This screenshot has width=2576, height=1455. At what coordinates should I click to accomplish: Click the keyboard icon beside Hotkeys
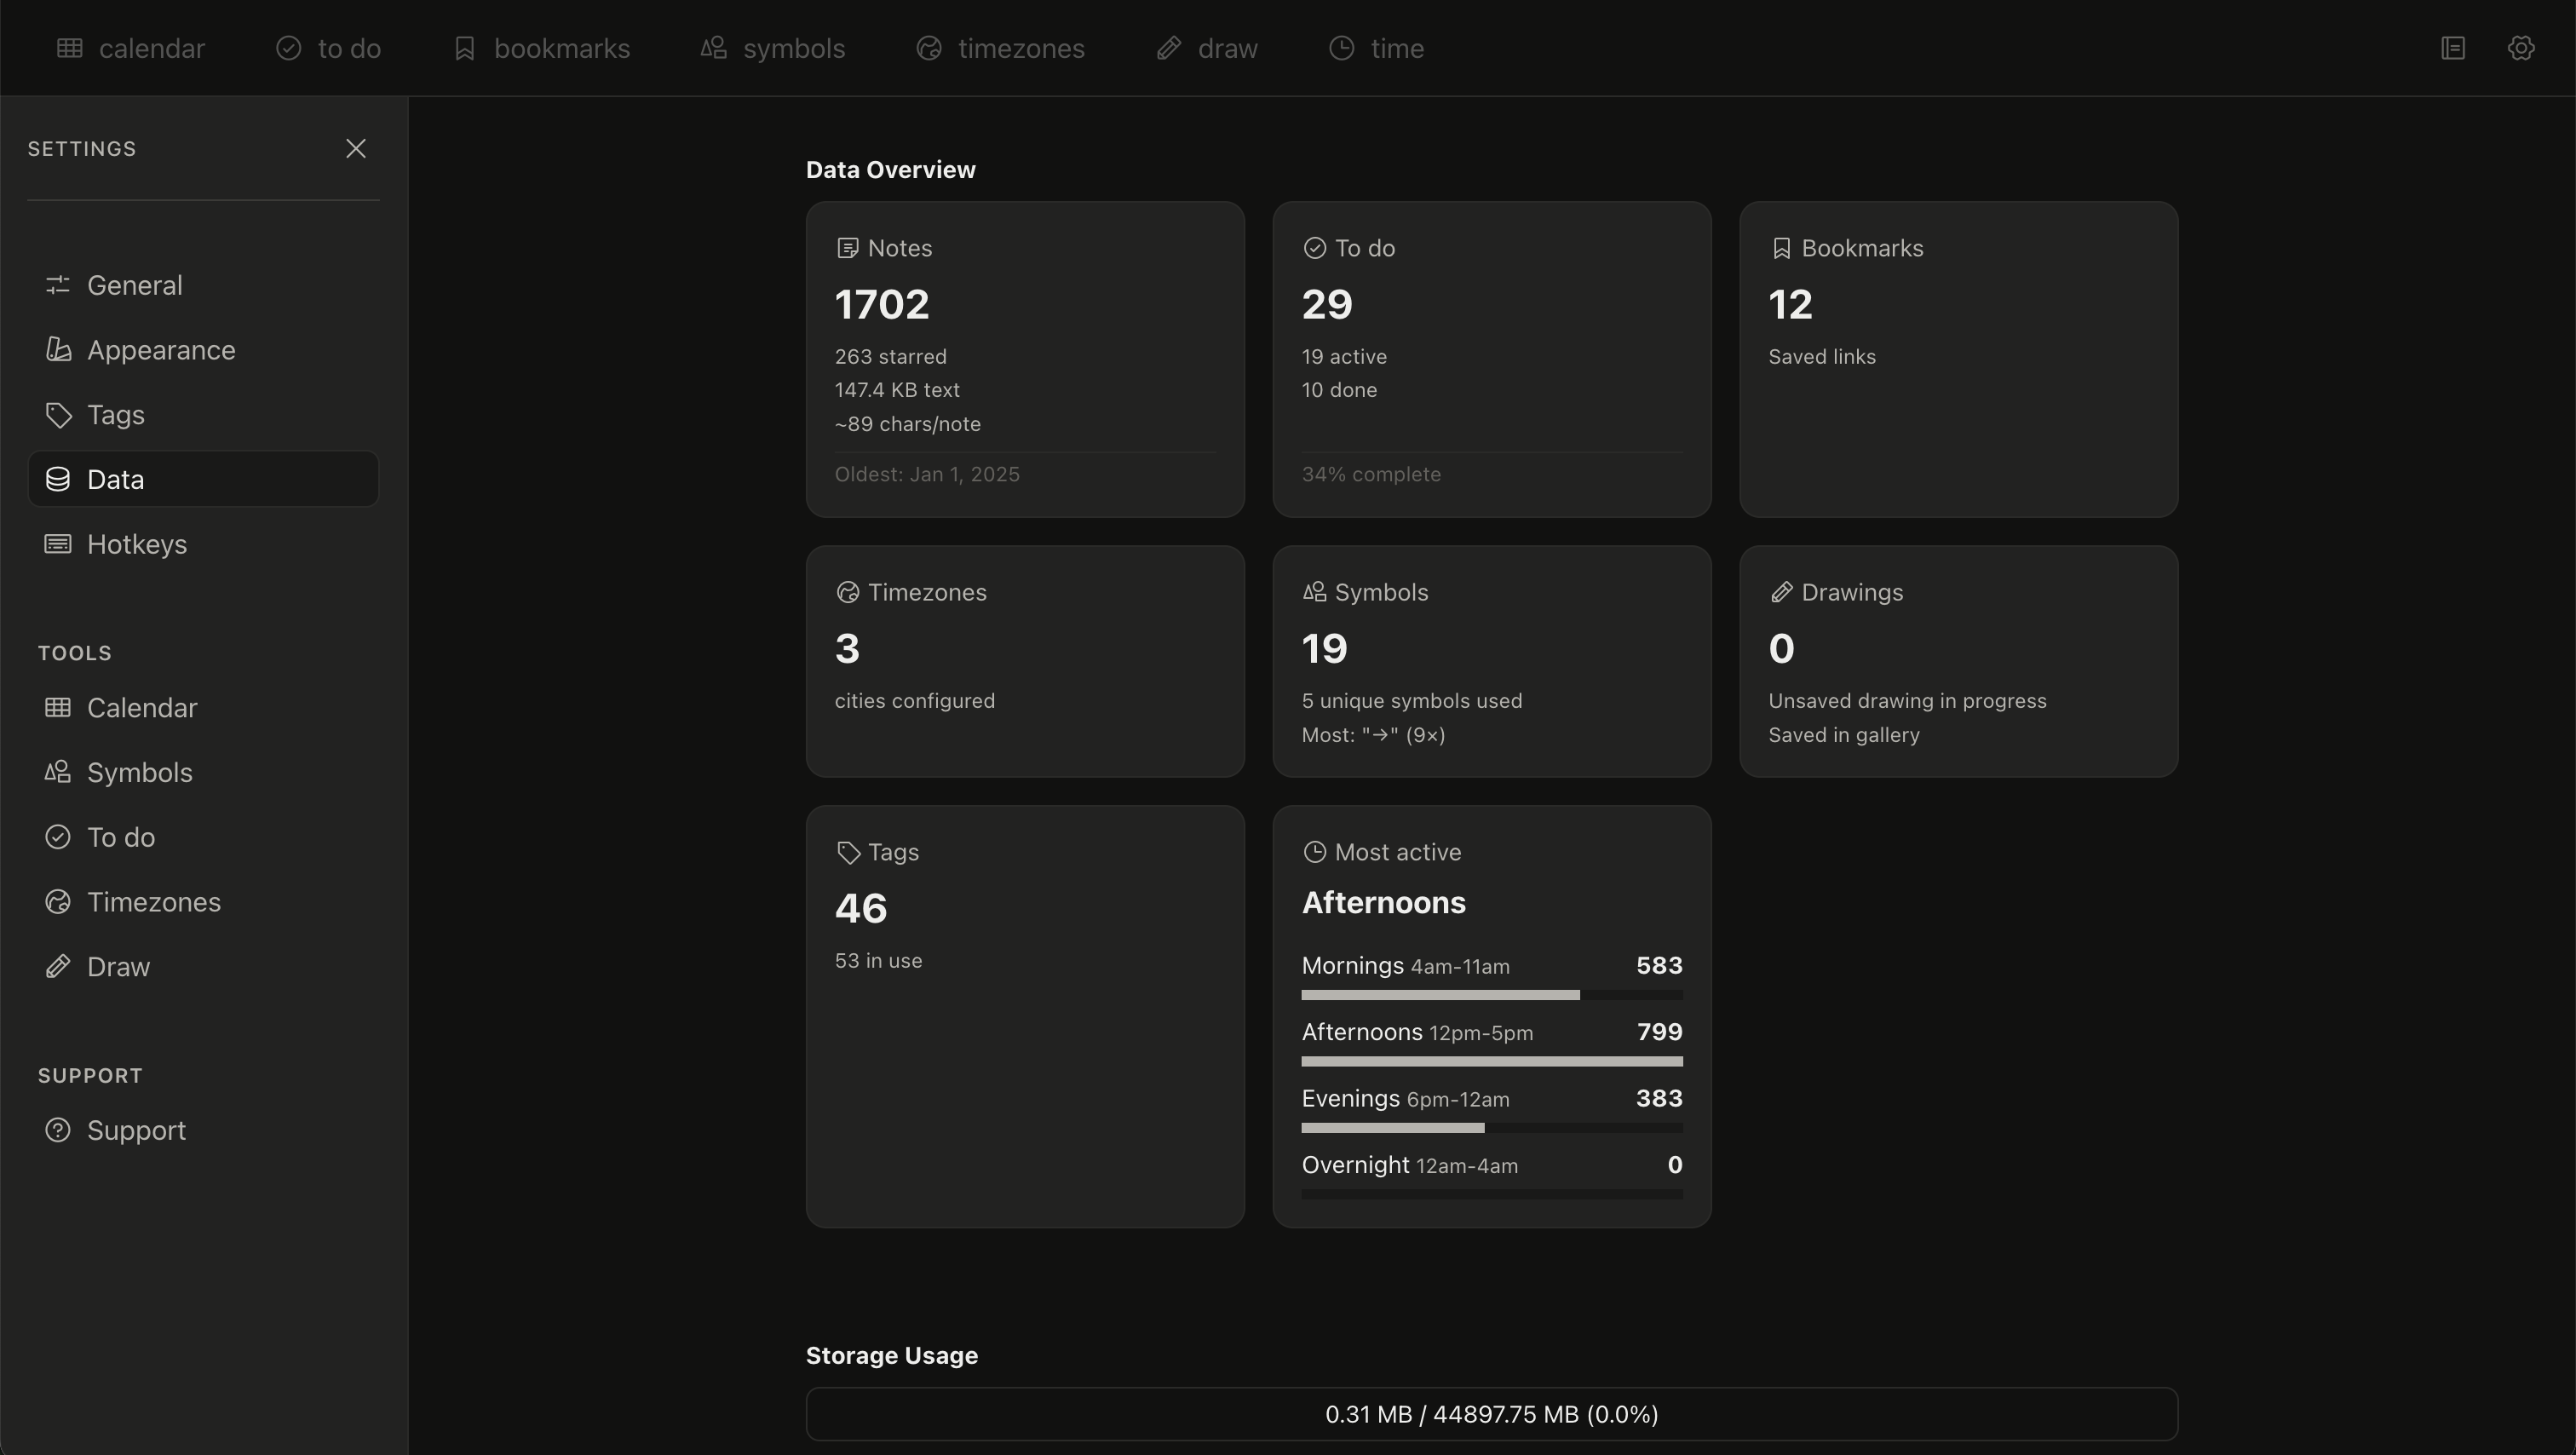(x=58, y=544)
